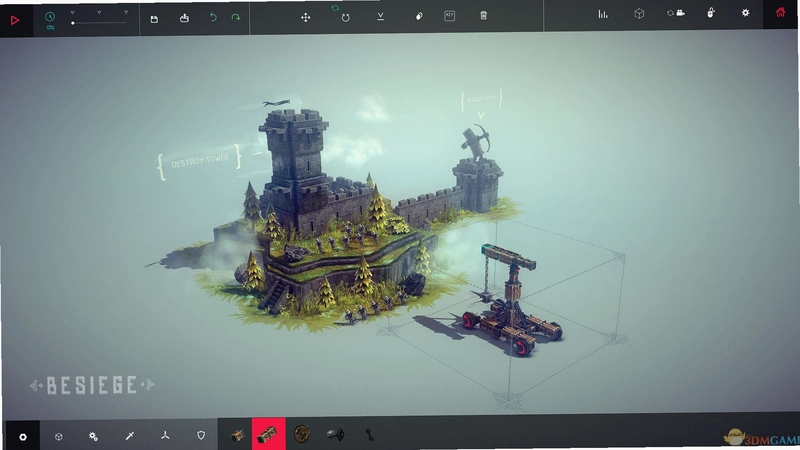This screenshot has width=800, height=450.
Task: Select the eraser tool
Action: [x=419, y=16]
